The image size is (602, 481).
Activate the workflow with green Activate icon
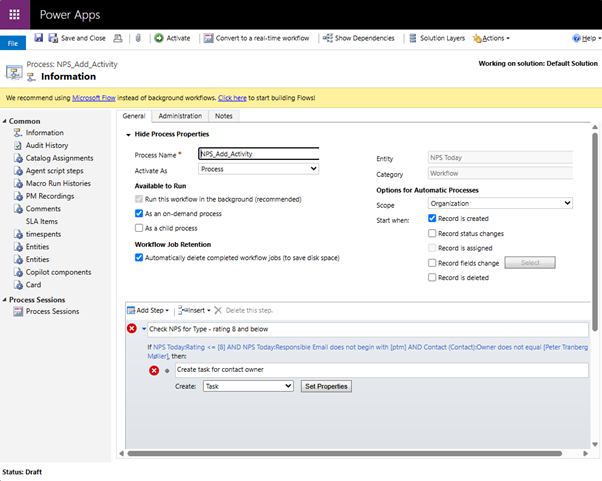172,38
